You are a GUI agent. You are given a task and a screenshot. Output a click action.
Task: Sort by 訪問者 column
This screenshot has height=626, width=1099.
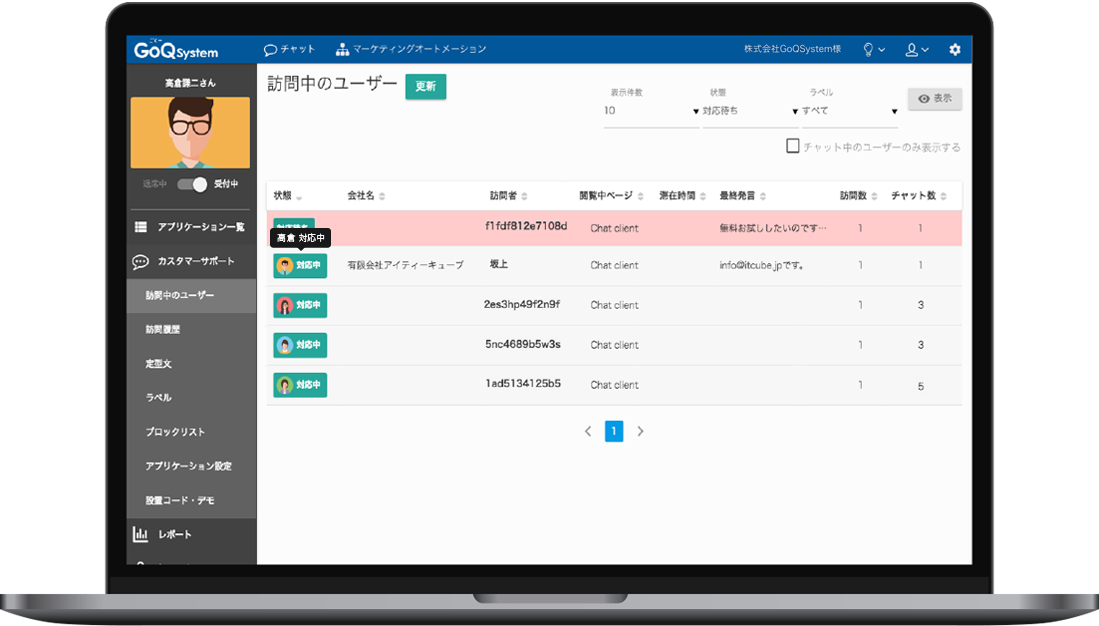tap(509, 196)
